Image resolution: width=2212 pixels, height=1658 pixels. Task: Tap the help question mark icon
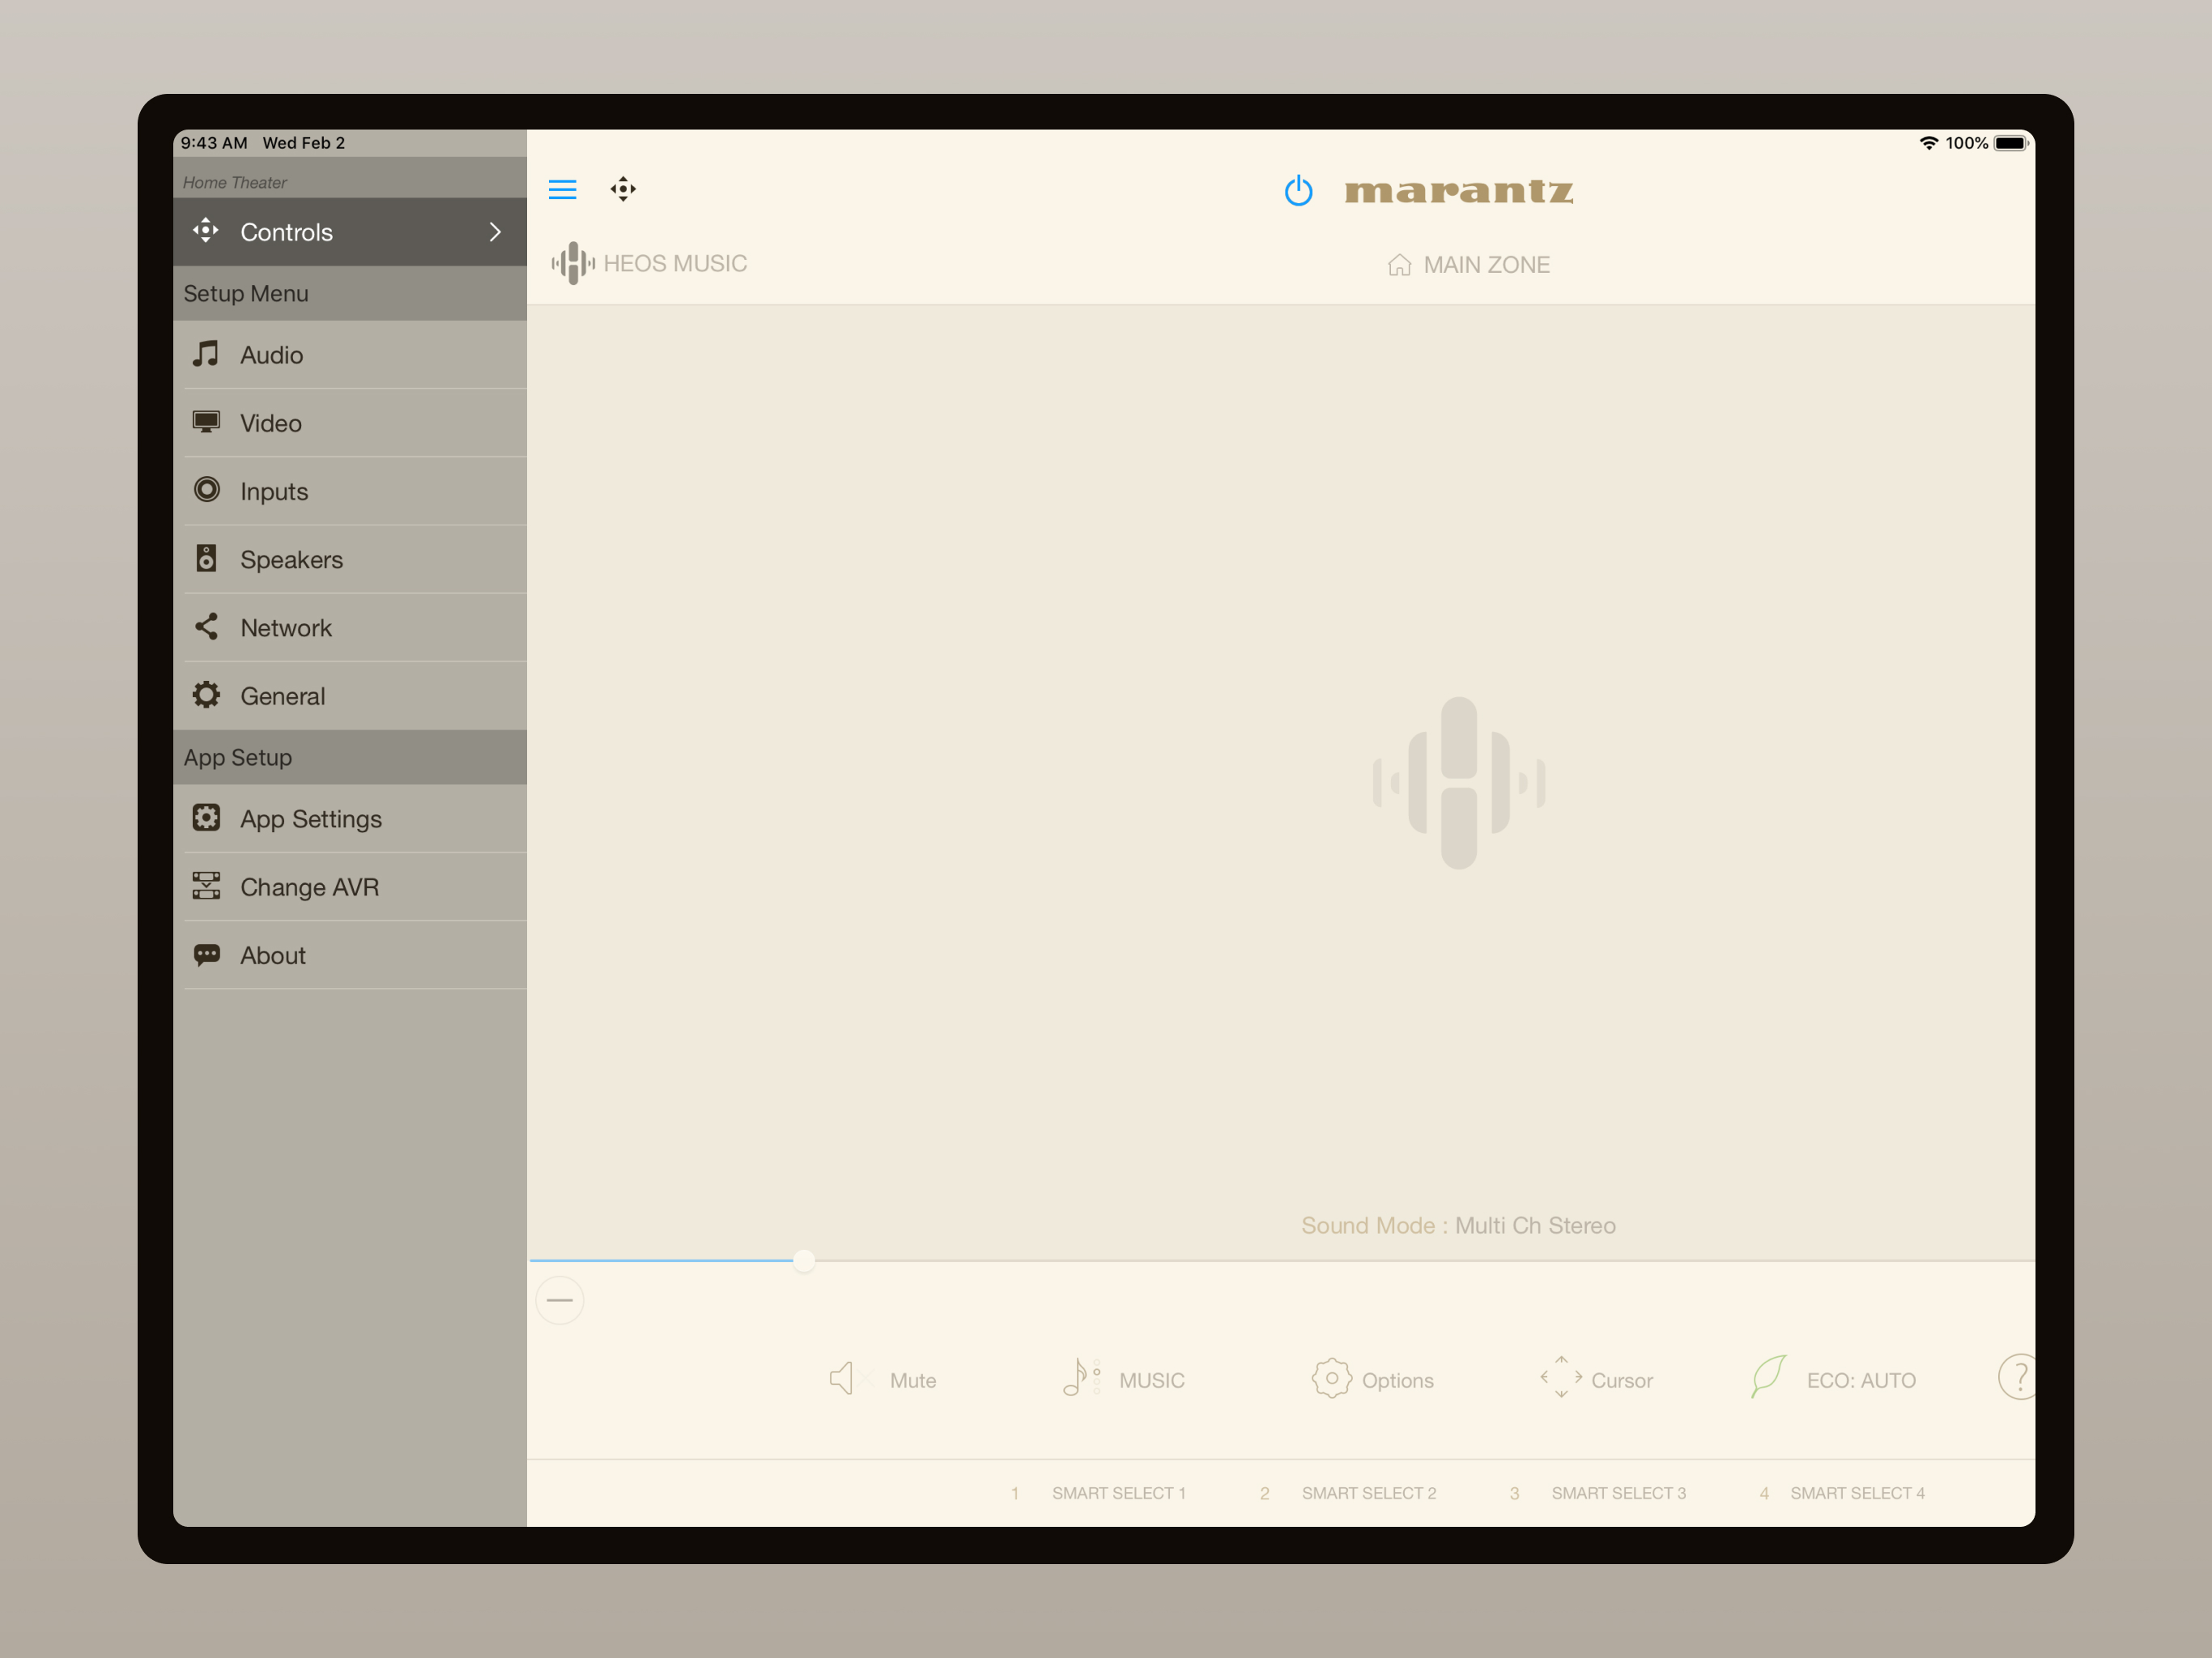2018,1377
